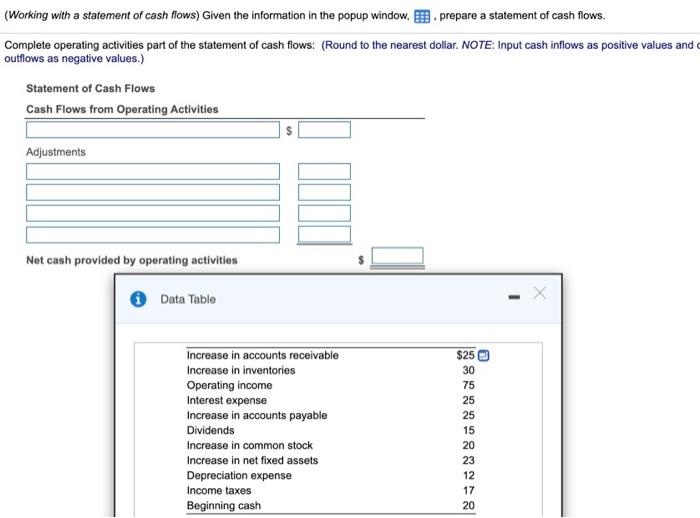Image resolution: width=700 pixels, height=518 pixels.
Task: Click 'Net cash provided by operating activities' label
Action: pos(132,260)
